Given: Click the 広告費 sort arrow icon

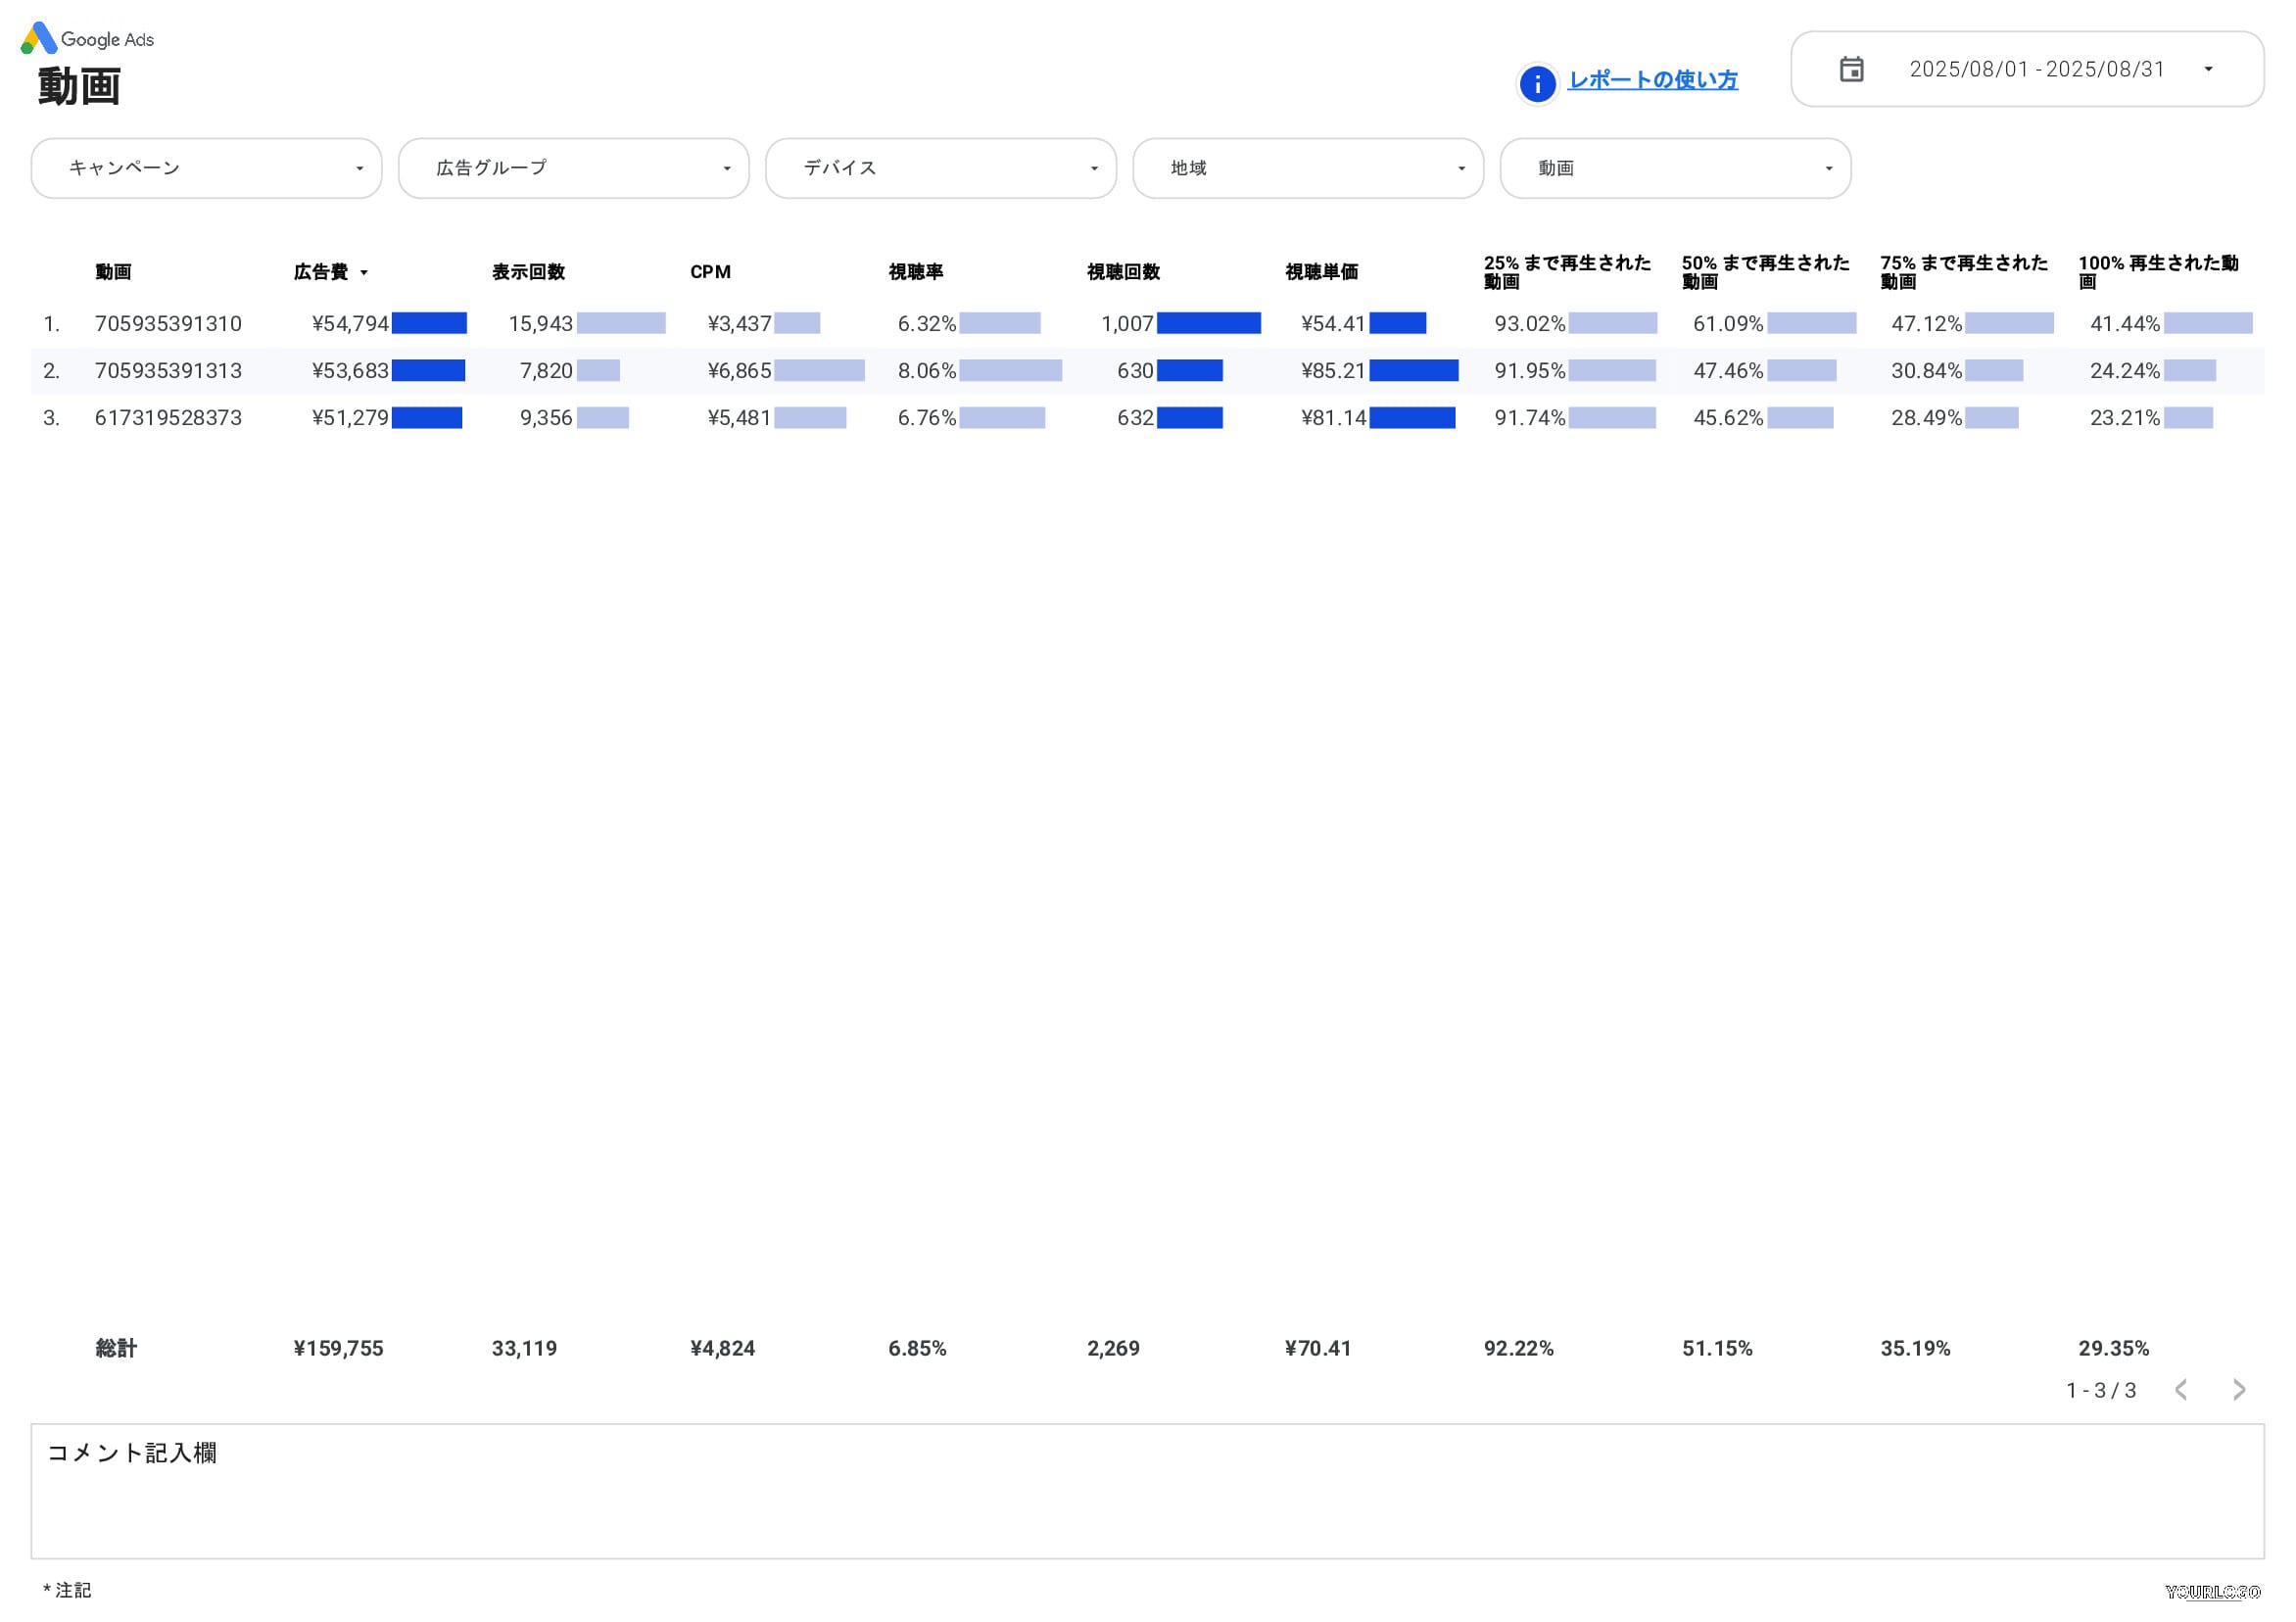Looking at the screenshot, I should pyautogui.click(x=364, y=273).
